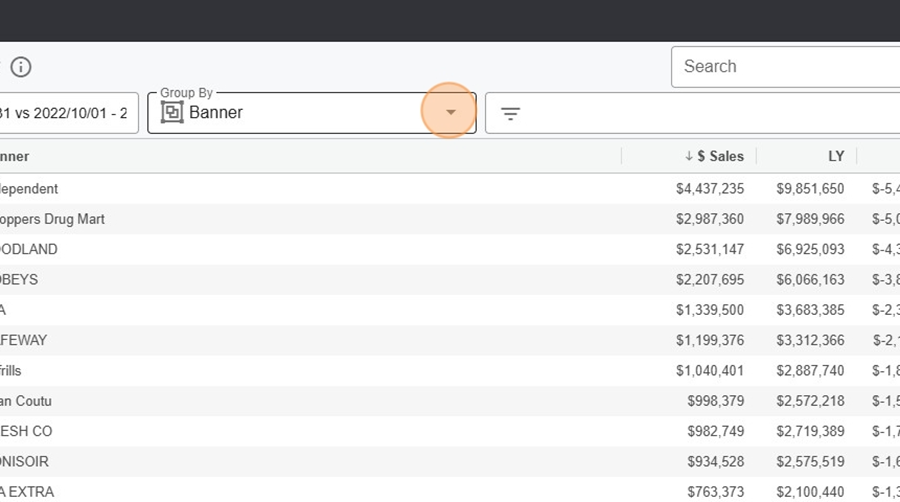The width and height of the screenshot is (900, 502).
Task: Click the $2,719,389 LY cell
Action: [810, 431]
